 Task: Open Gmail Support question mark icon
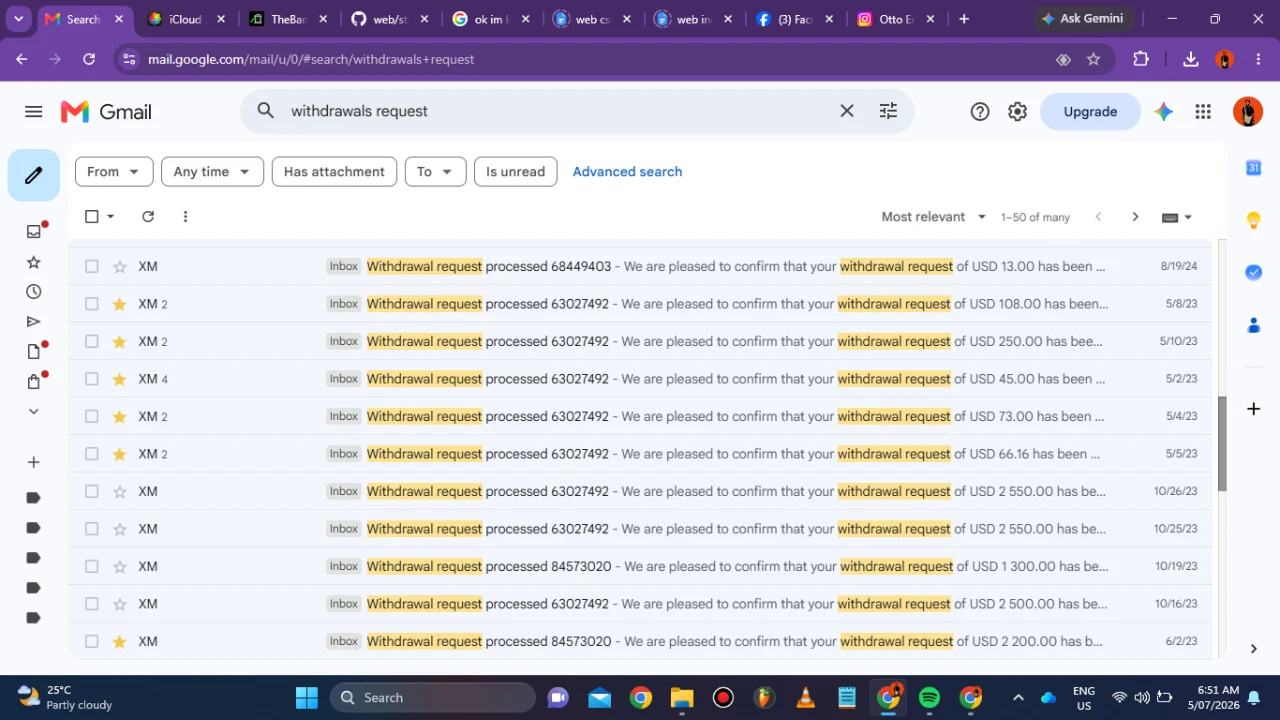pos(980,112)
